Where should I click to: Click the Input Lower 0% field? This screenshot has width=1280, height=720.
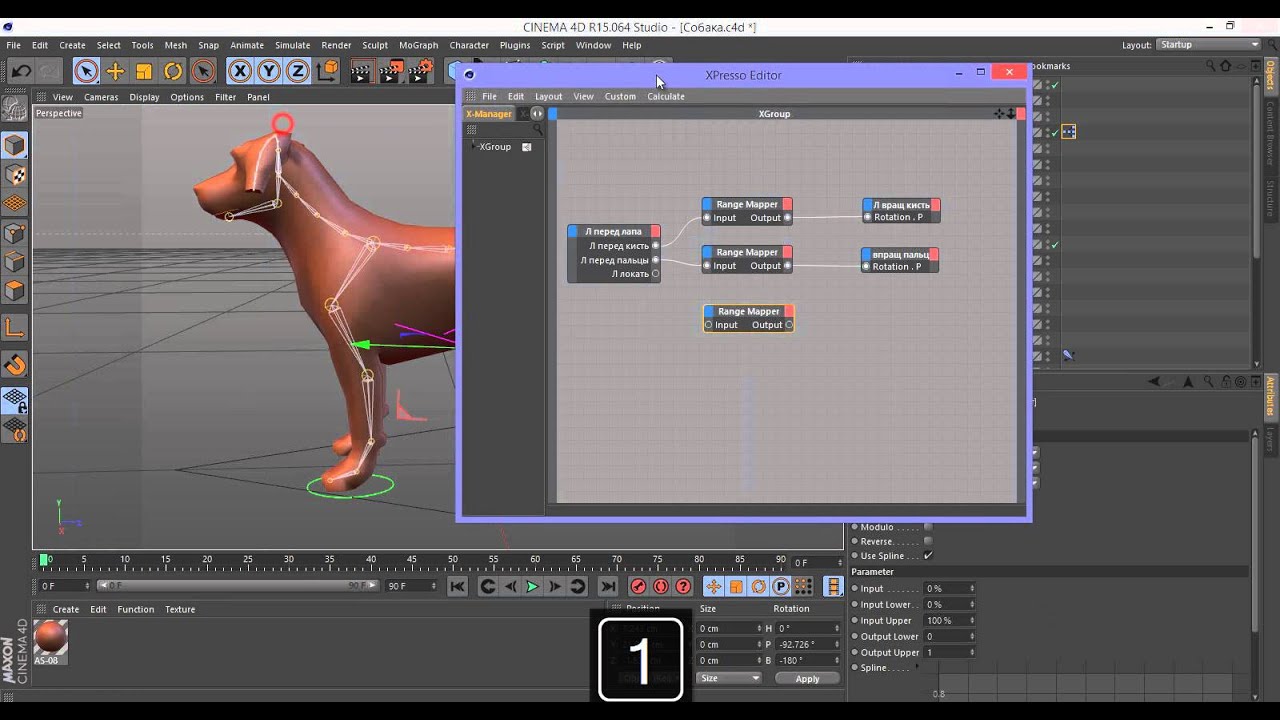[950, 604]
